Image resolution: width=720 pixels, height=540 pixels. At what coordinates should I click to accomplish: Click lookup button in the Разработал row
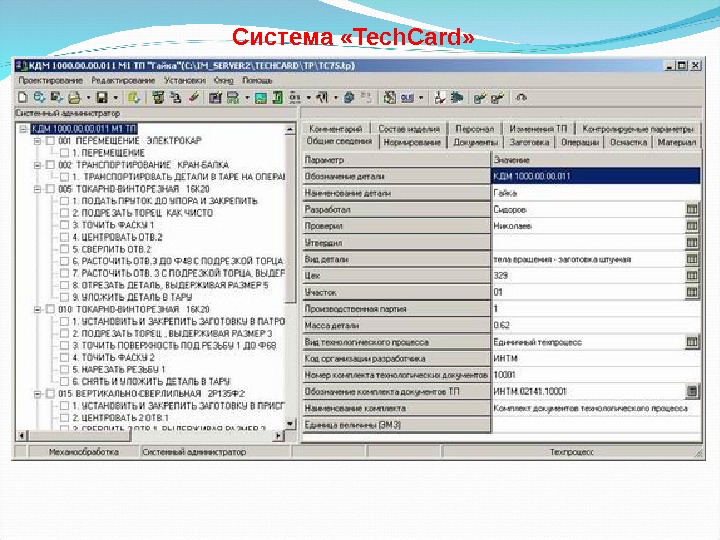[x=692, y=209]
